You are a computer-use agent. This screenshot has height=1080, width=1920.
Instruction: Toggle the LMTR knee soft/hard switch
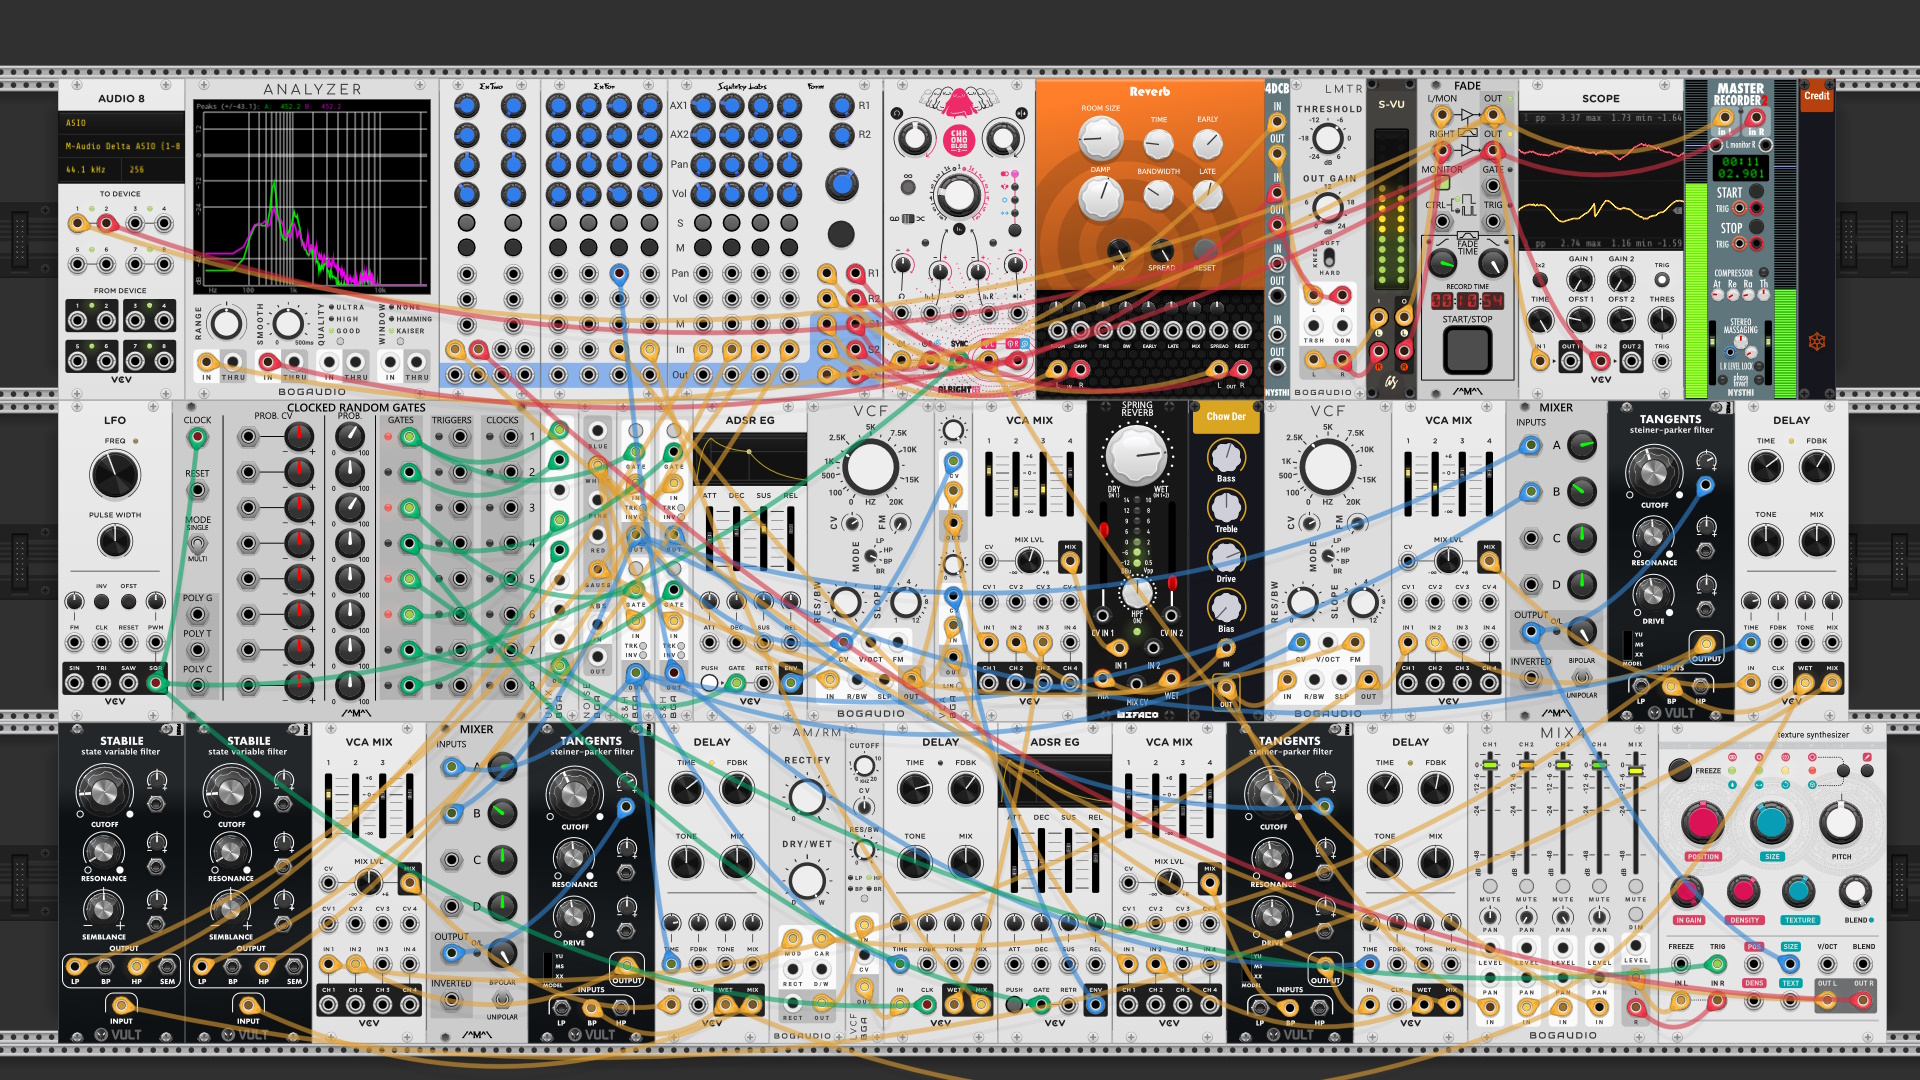point(1329,258)
